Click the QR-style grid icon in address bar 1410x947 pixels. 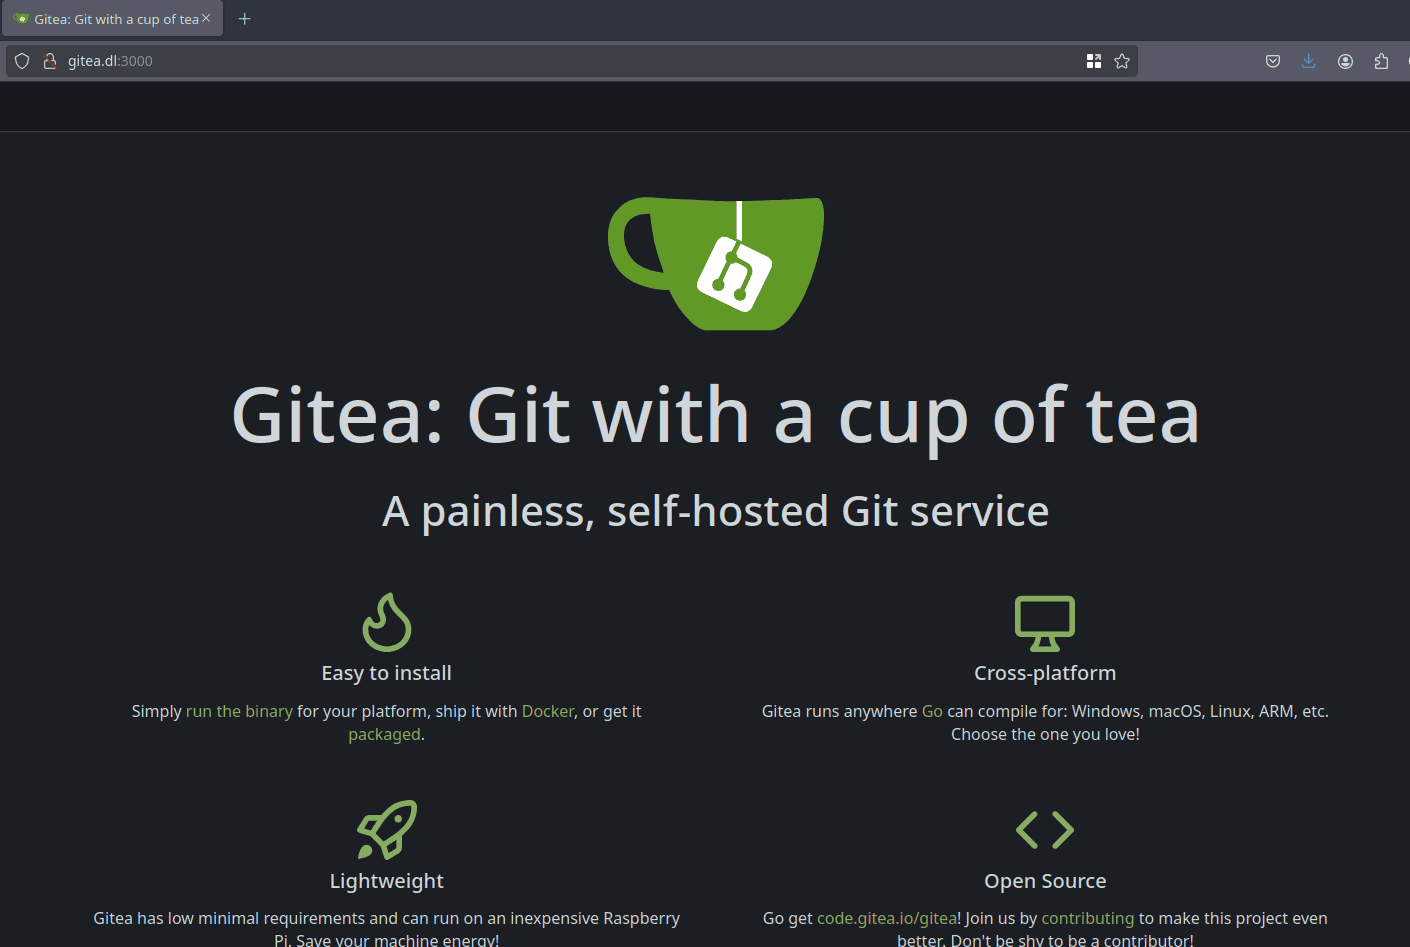click(x=1094, y=61)
